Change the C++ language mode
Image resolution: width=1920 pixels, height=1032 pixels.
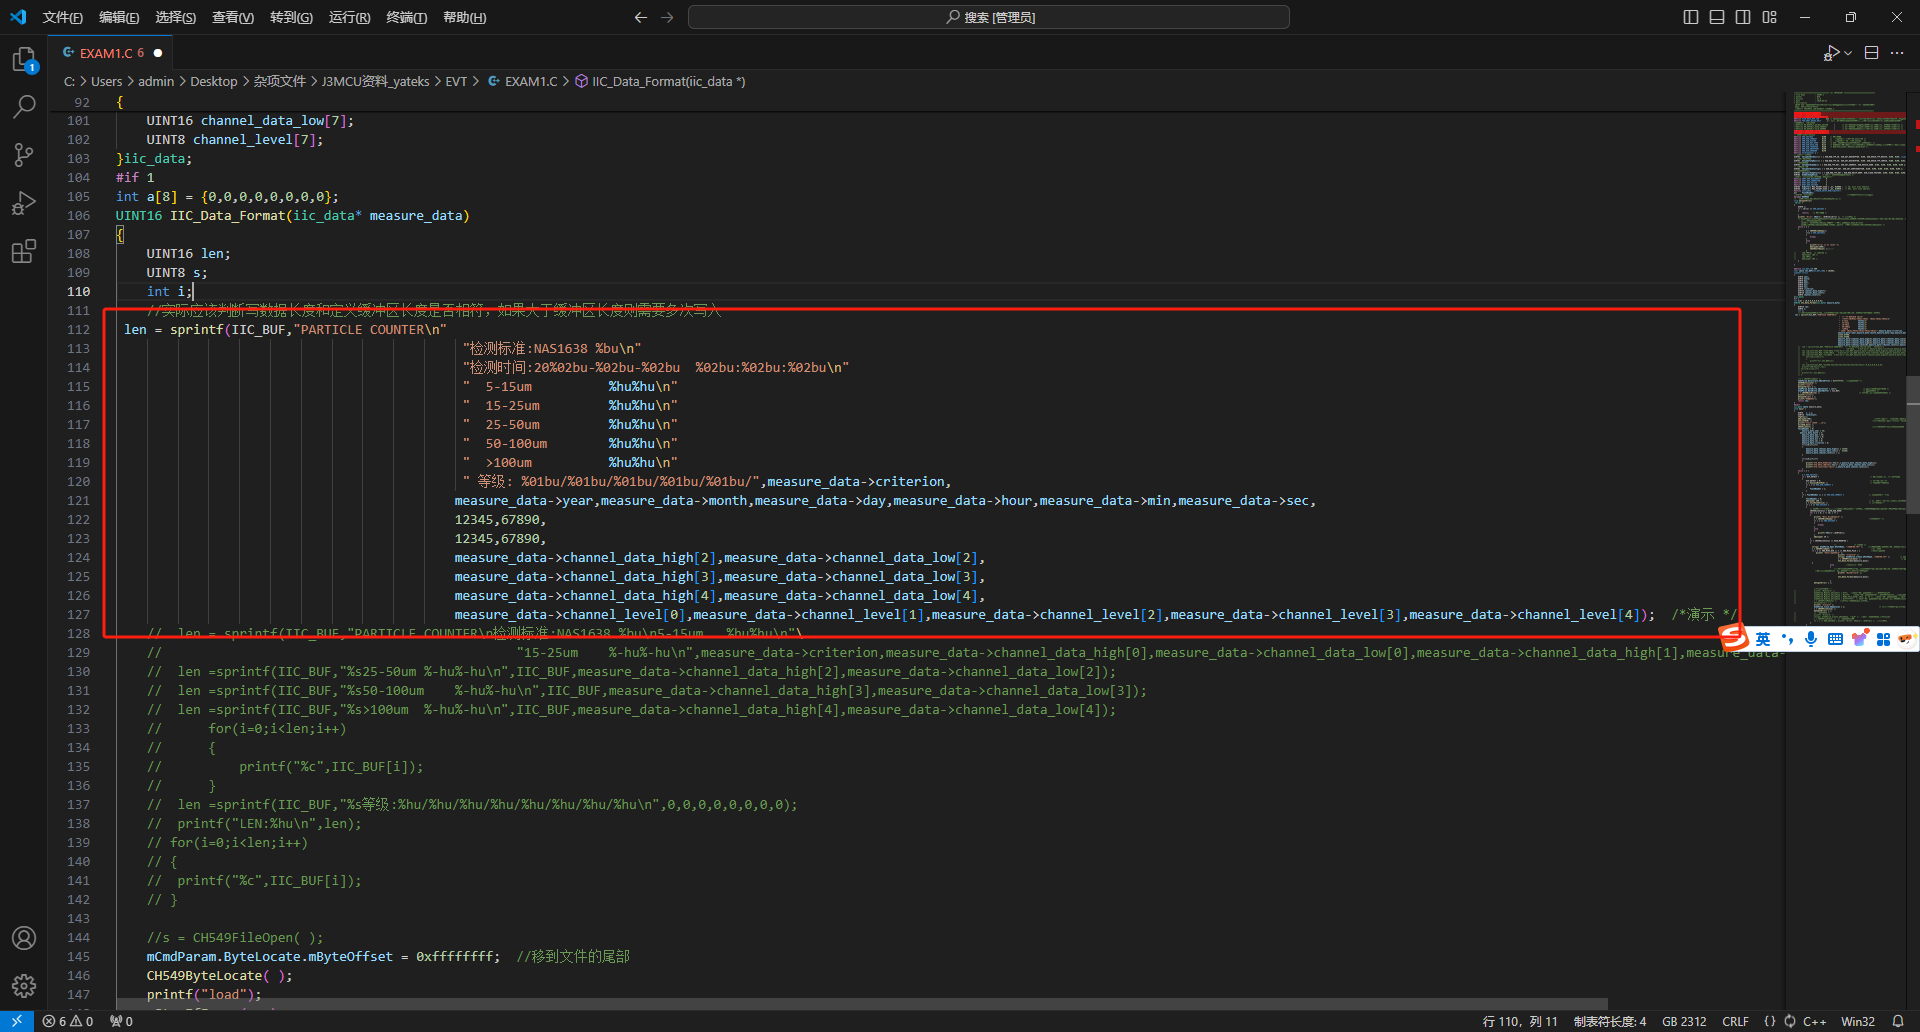(x=1814, y=1021)
